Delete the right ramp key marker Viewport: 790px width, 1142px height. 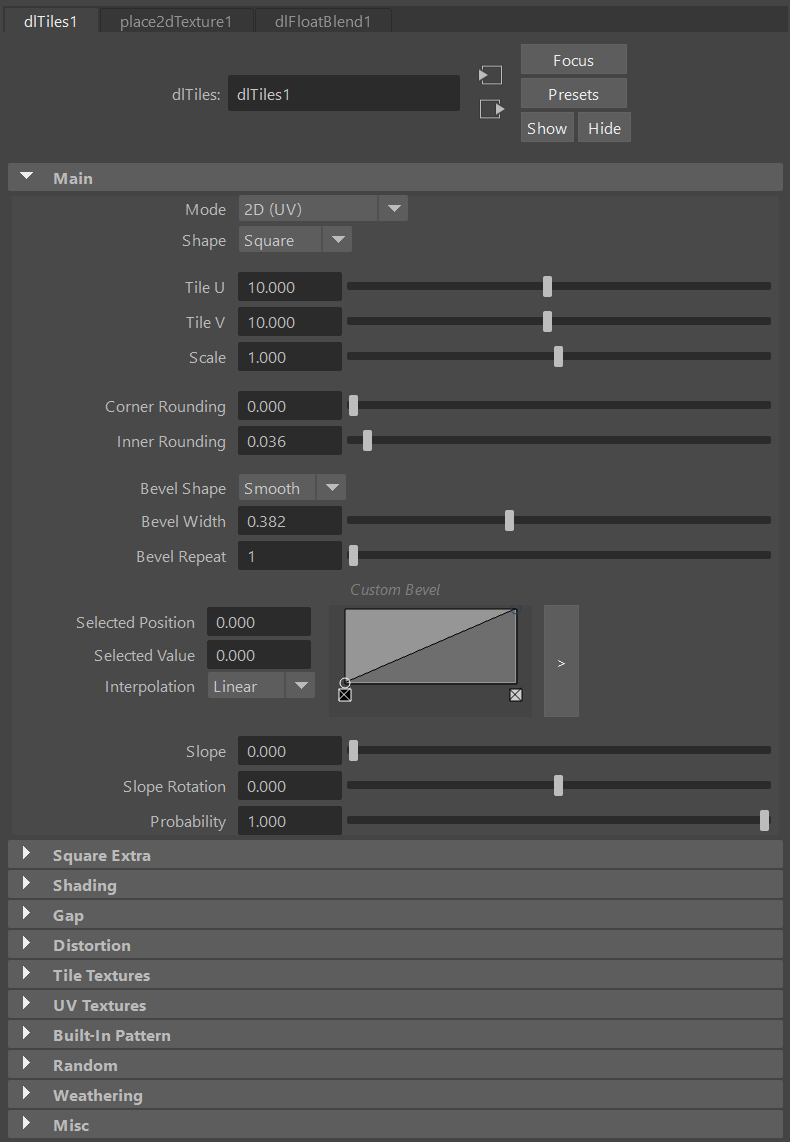[516, 695]
